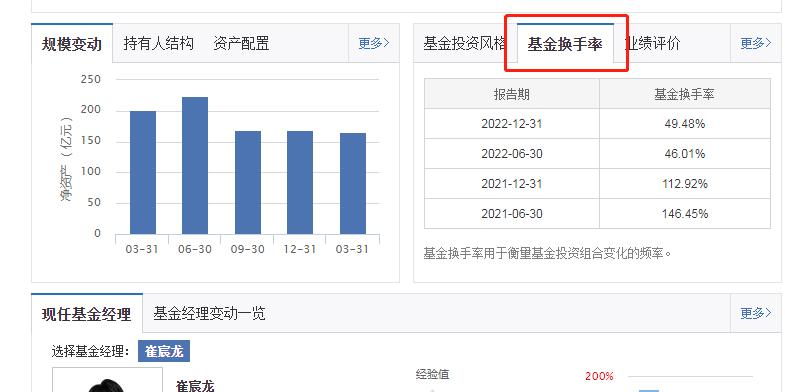Open the 持有人结构 tab
The height and width of the screenshot is (392, 785).
click(158, 44)
